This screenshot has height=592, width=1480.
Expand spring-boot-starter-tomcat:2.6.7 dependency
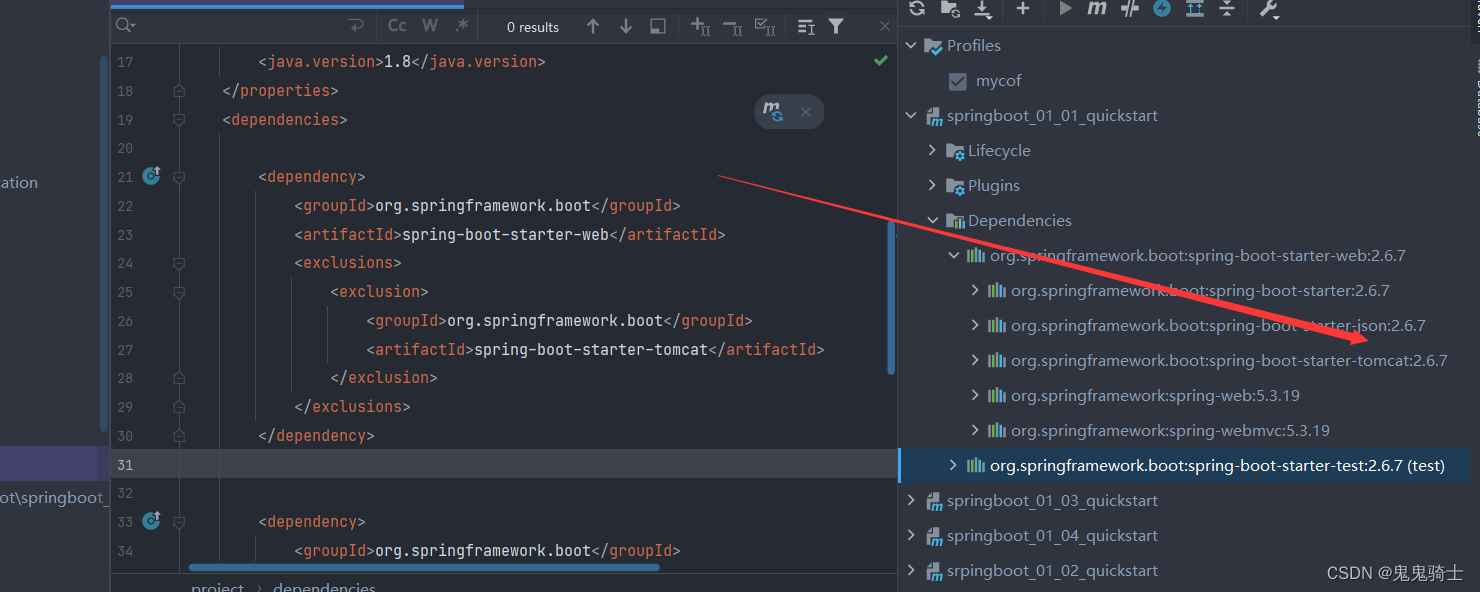tap(975, 360)
